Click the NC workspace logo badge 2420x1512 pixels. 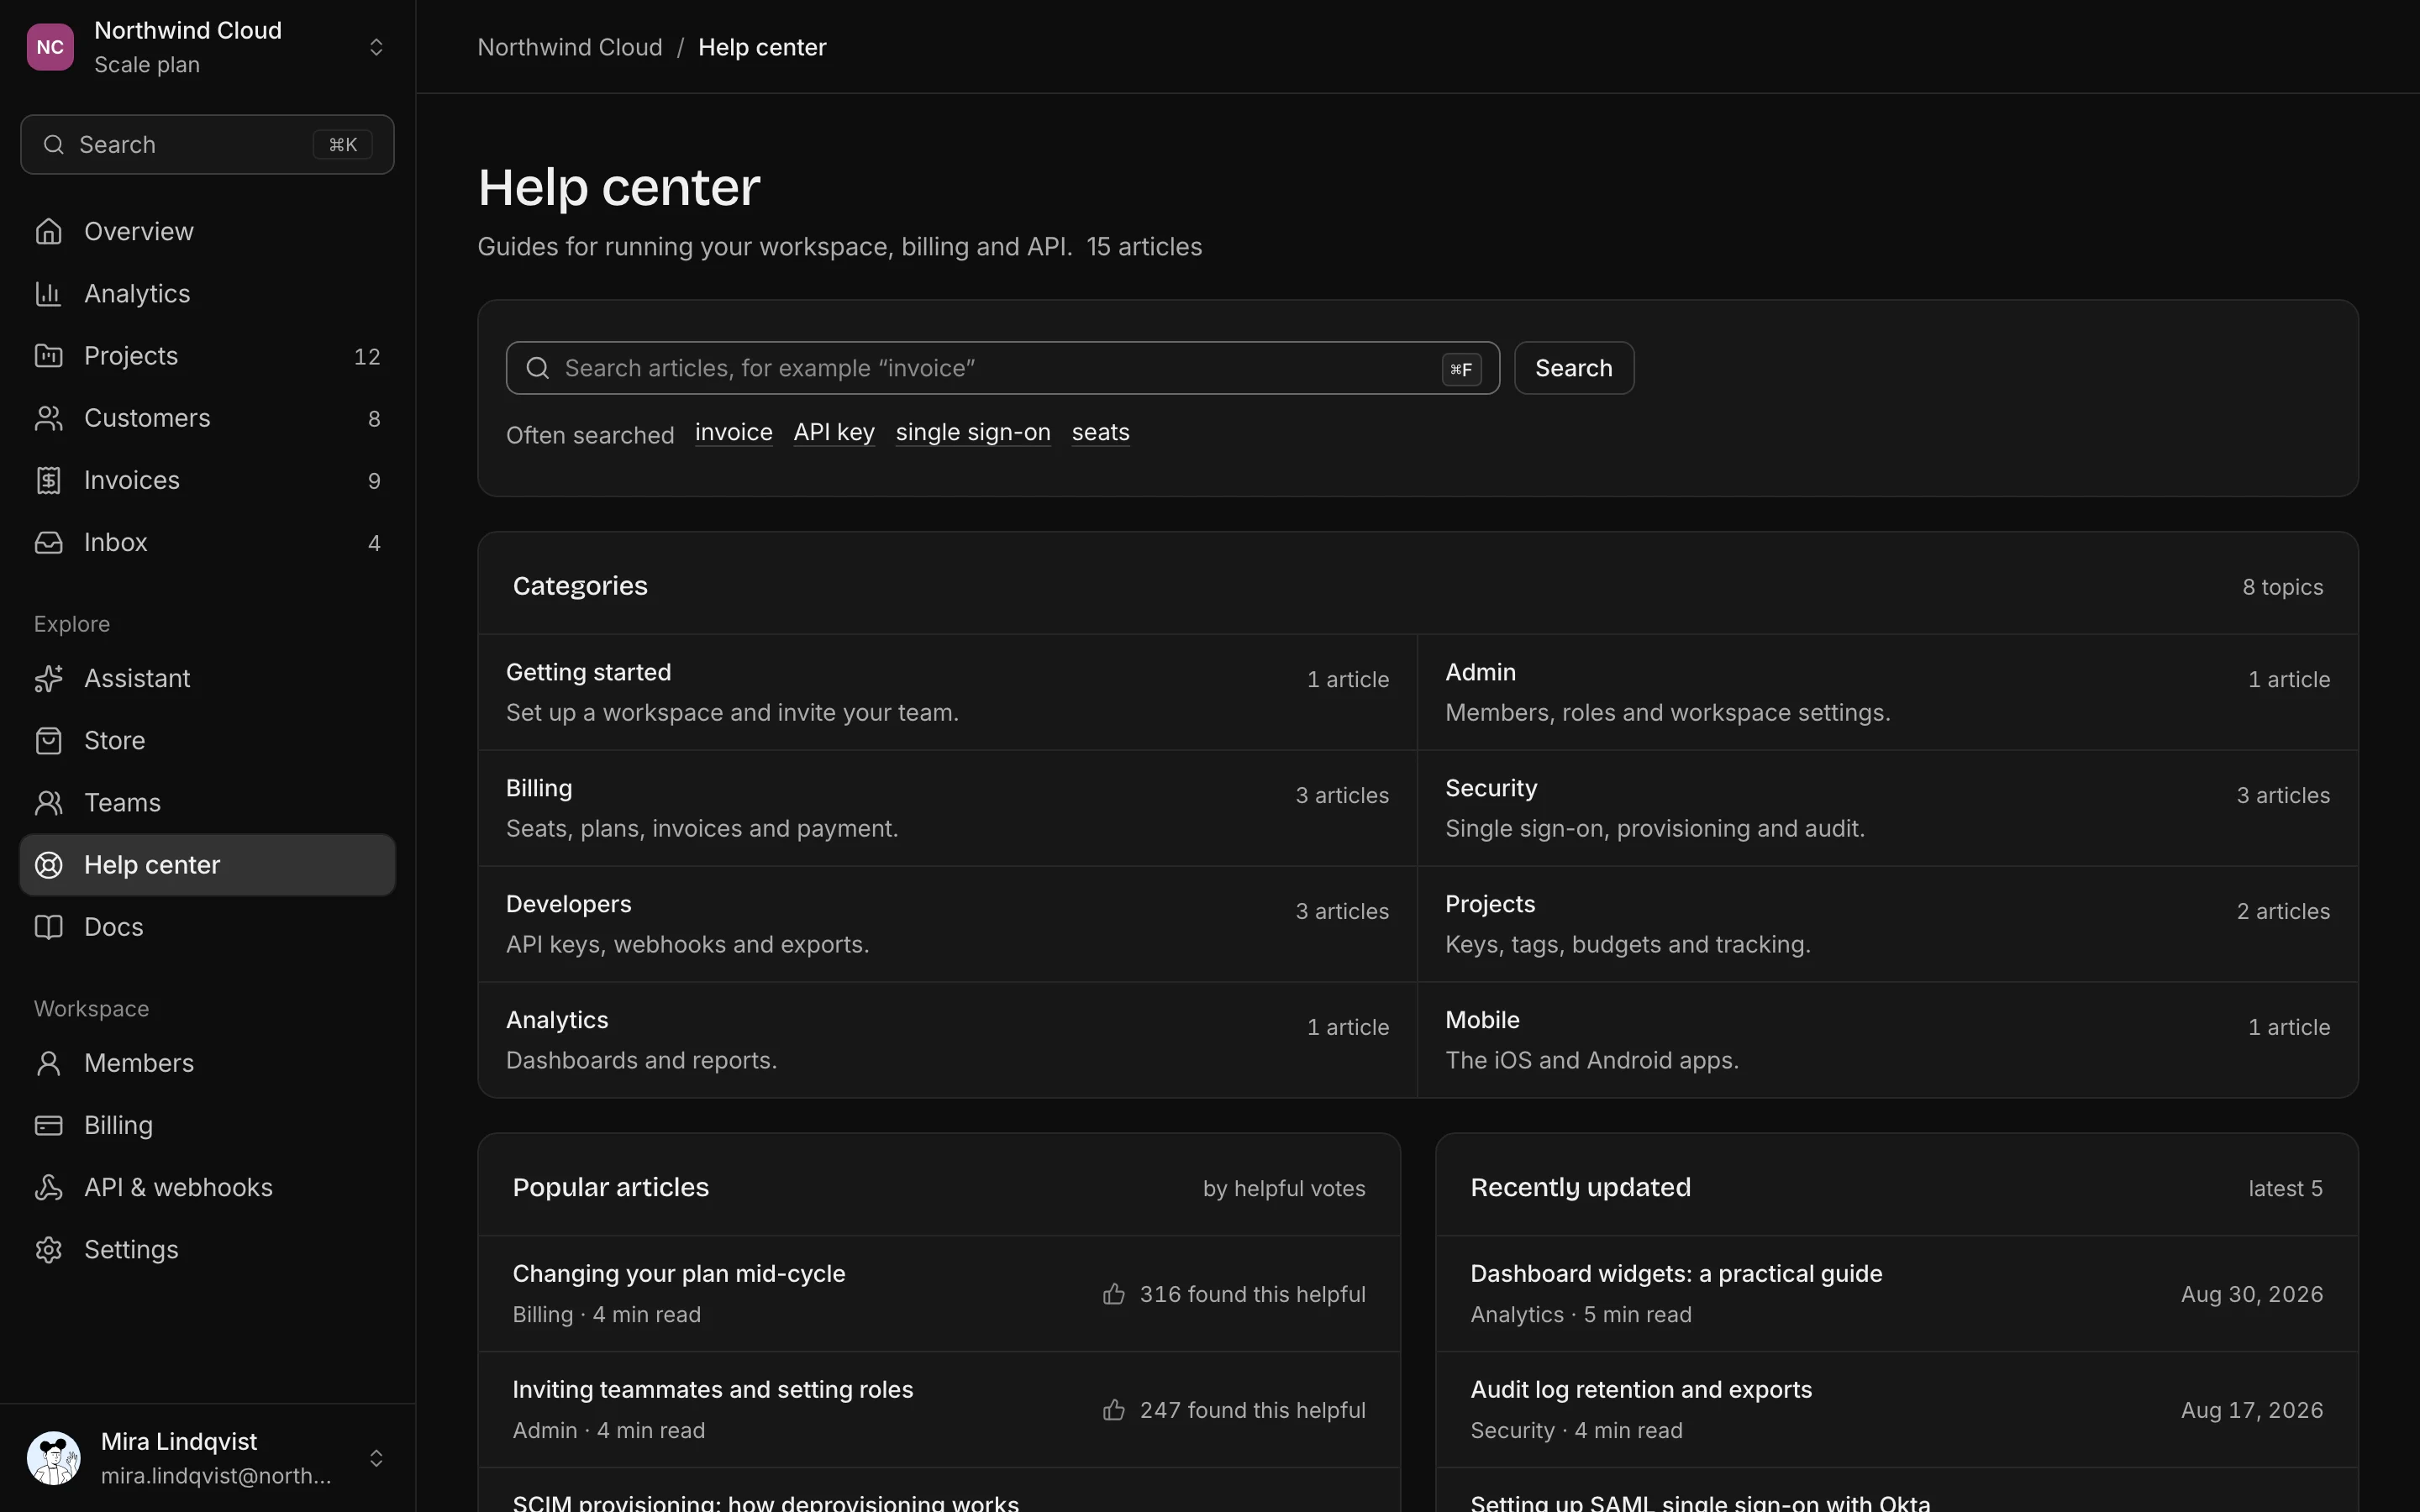[x=50, y=47]
